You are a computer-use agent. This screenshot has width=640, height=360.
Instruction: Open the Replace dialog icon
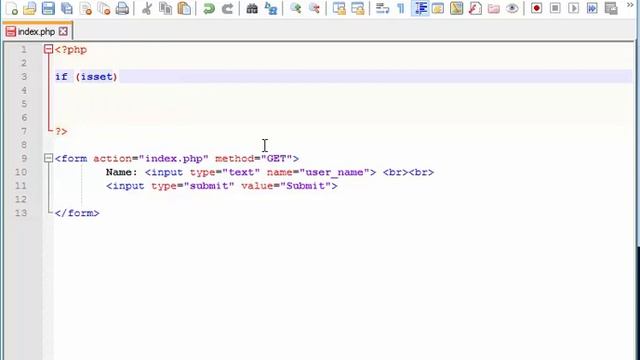(271, 8)
